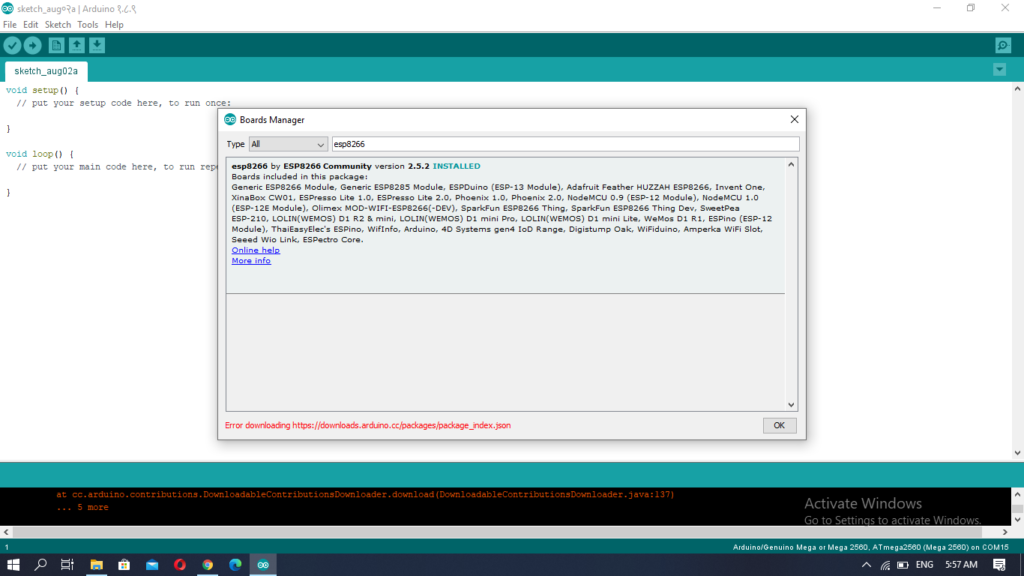Click the editor vertical scroll-down arrow

pos(1017,453)
